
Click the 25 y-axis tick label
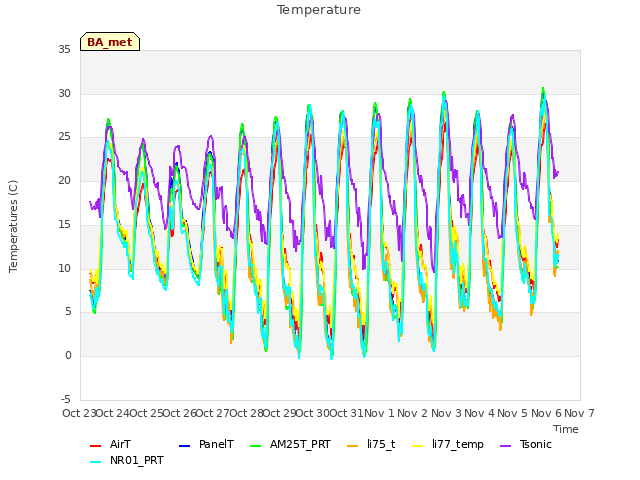[64, 137]
